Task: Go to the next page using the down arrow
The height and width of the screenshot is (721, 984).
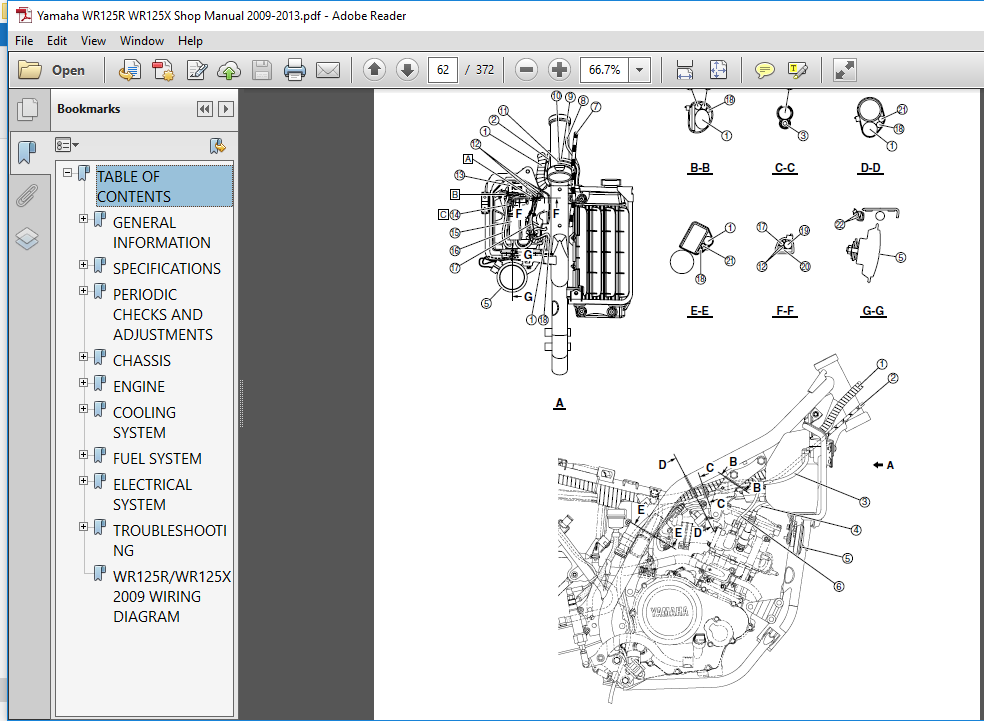Action: tap(407, 69)
